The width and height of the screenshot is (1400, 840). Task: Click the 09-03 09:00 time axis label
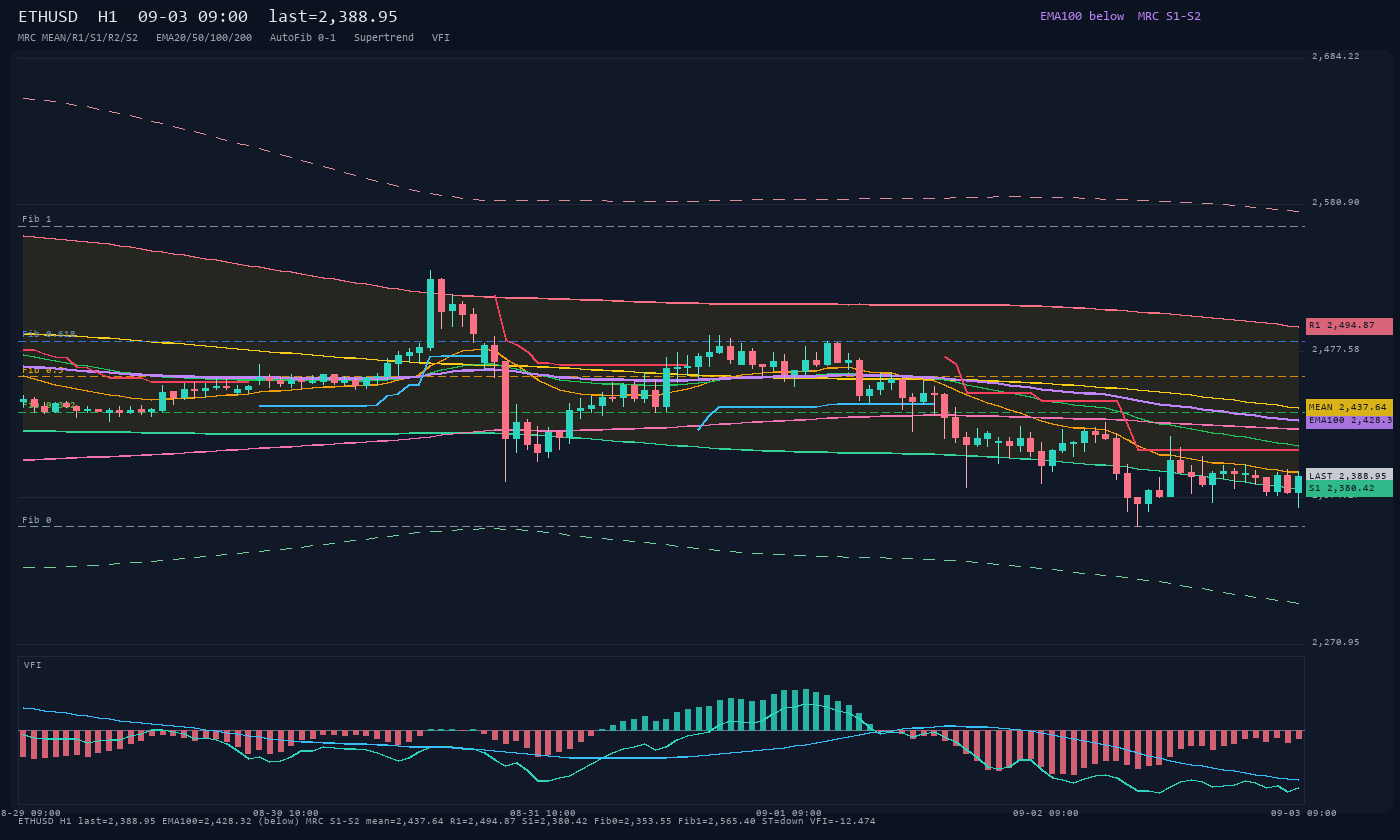(1304, 813)
